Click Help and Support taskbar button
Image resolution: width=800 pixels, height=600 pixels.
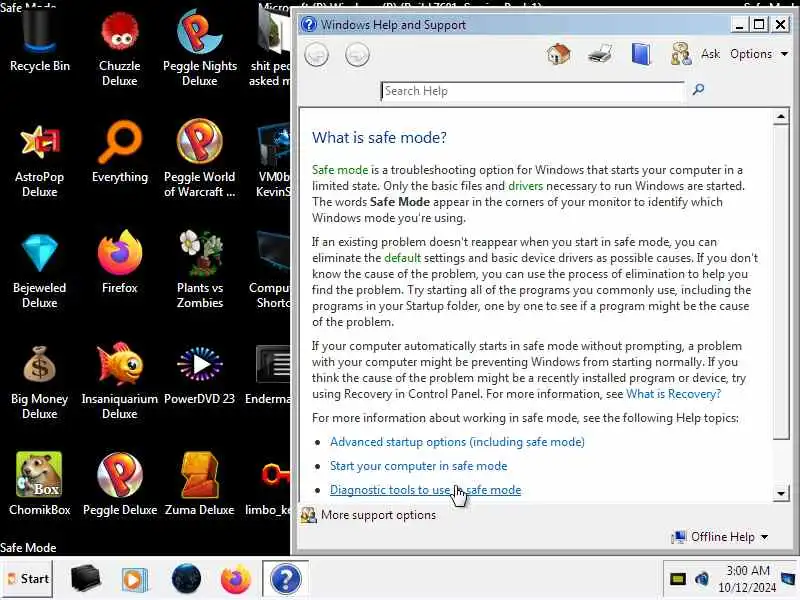pyautogui.click(x=286, y=579)
